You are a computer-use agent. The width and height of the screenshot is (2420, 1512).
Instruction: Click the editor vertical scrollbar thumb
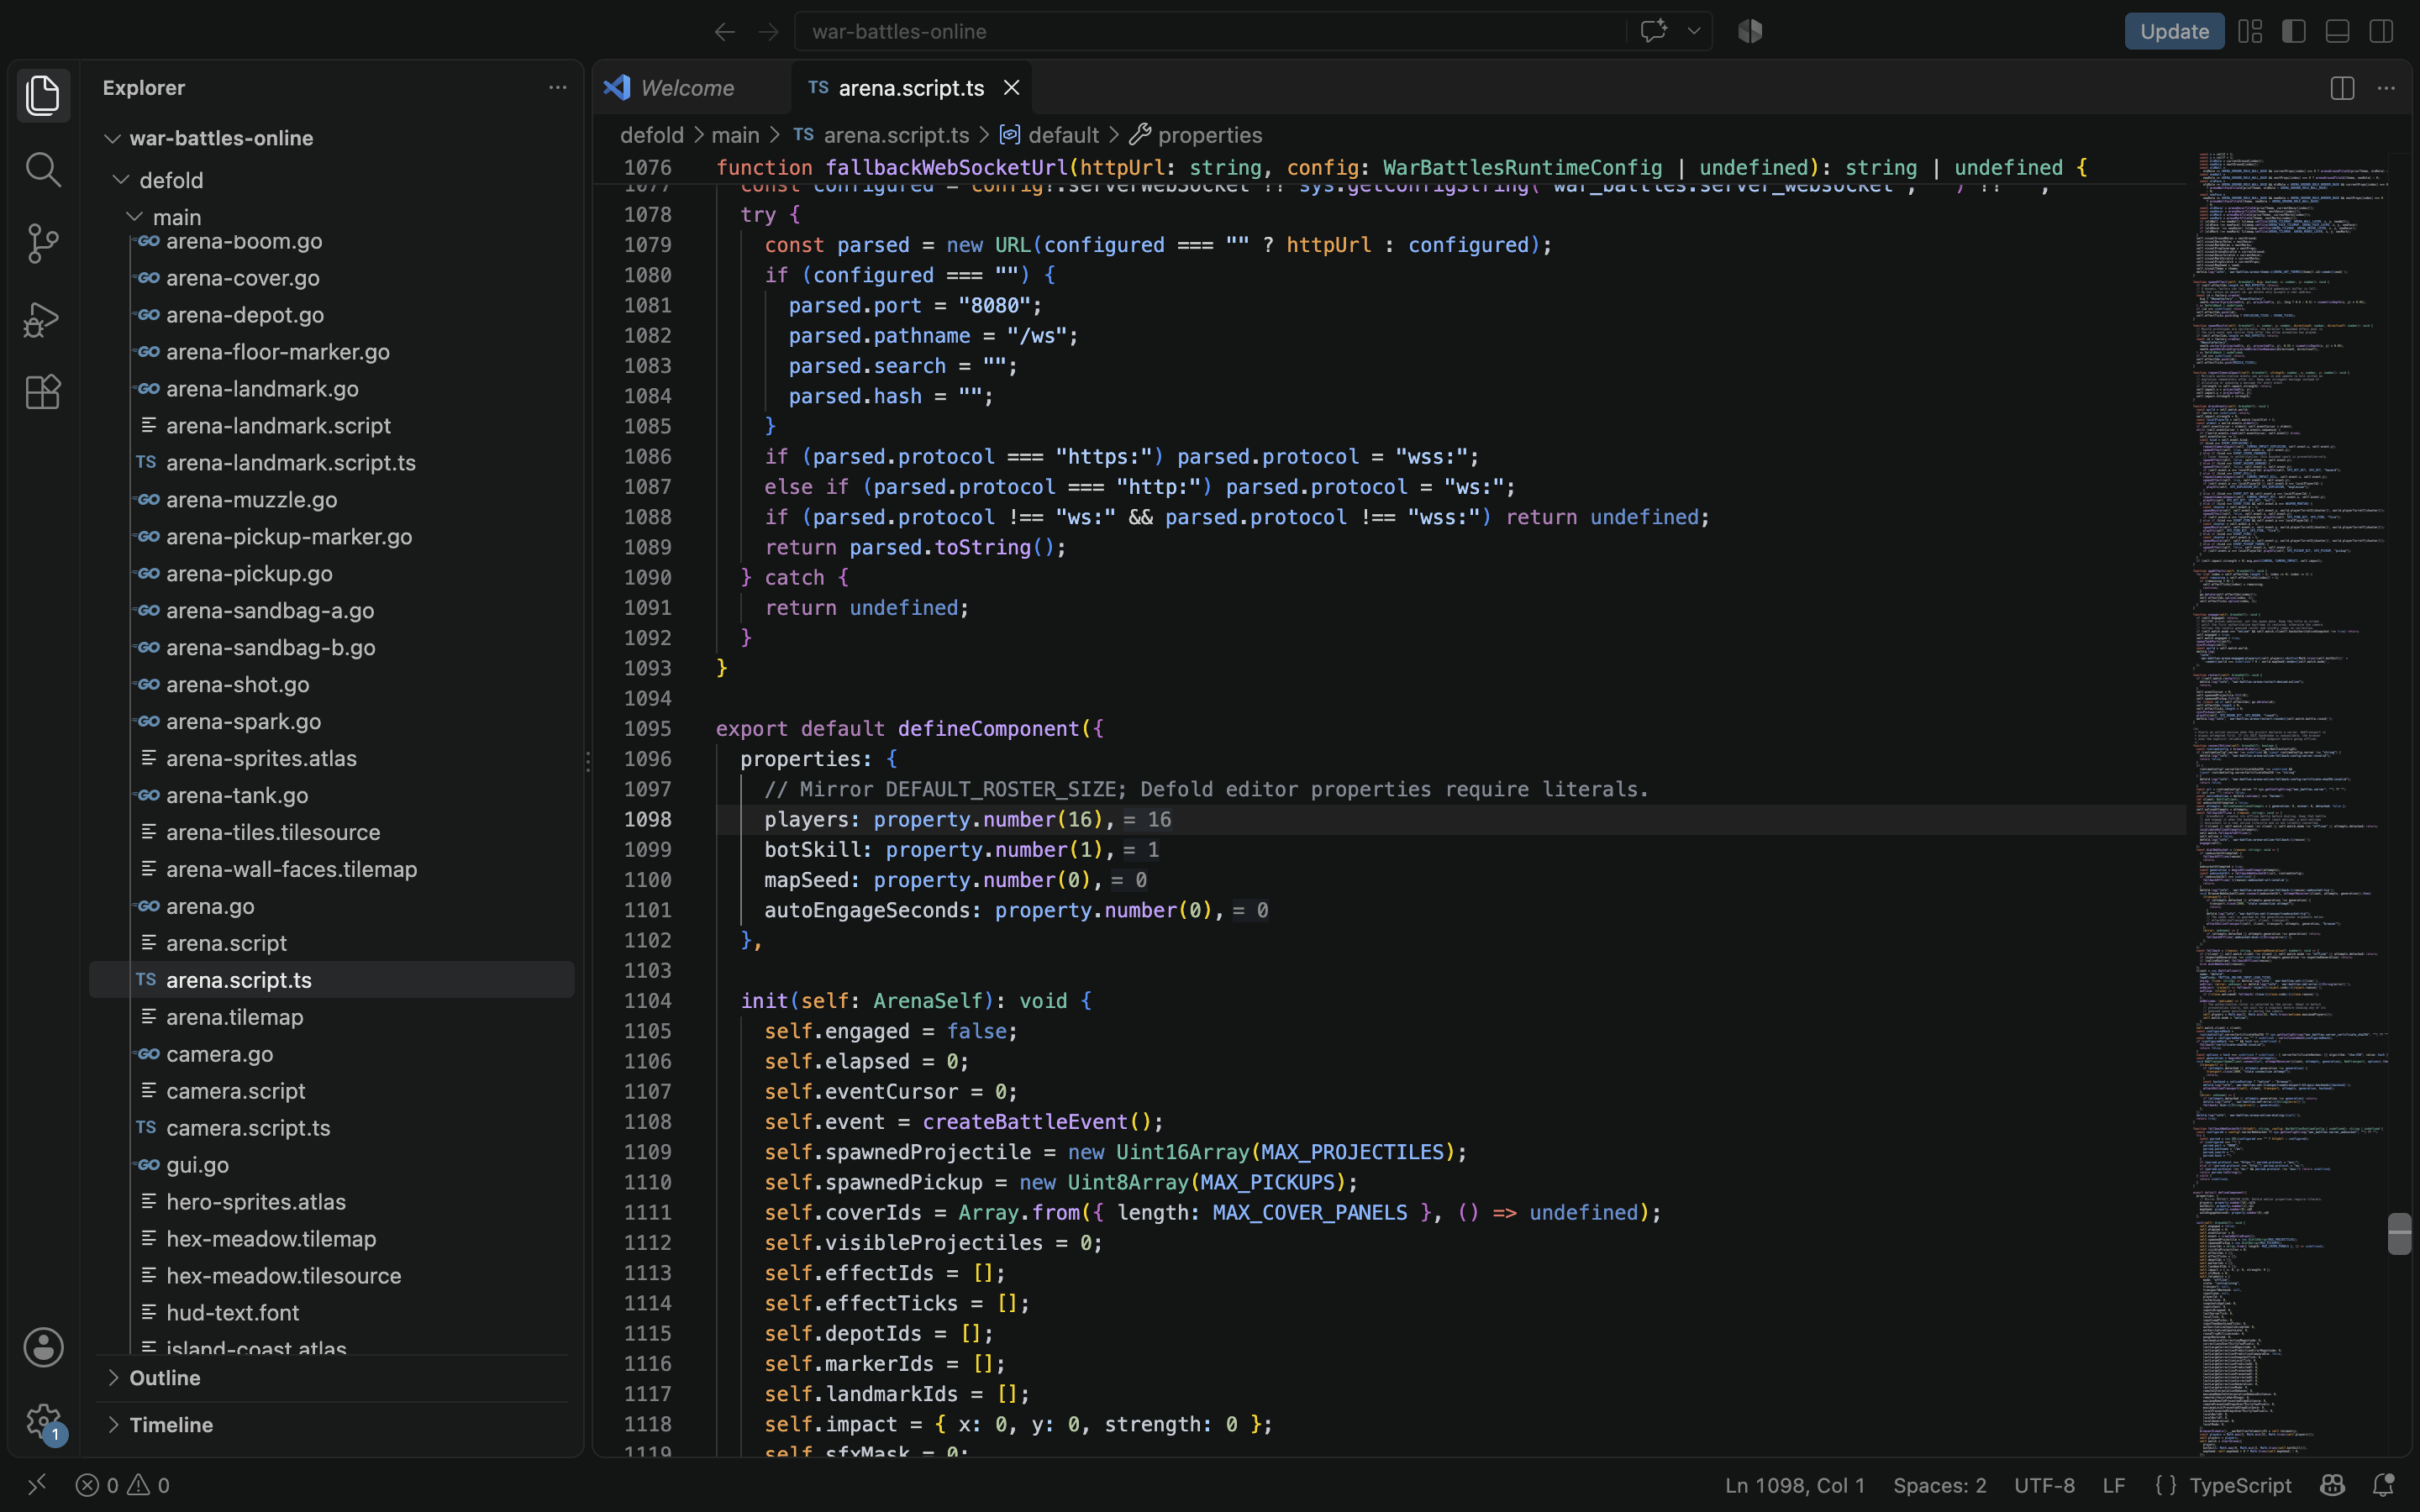coord(2399,1233)
